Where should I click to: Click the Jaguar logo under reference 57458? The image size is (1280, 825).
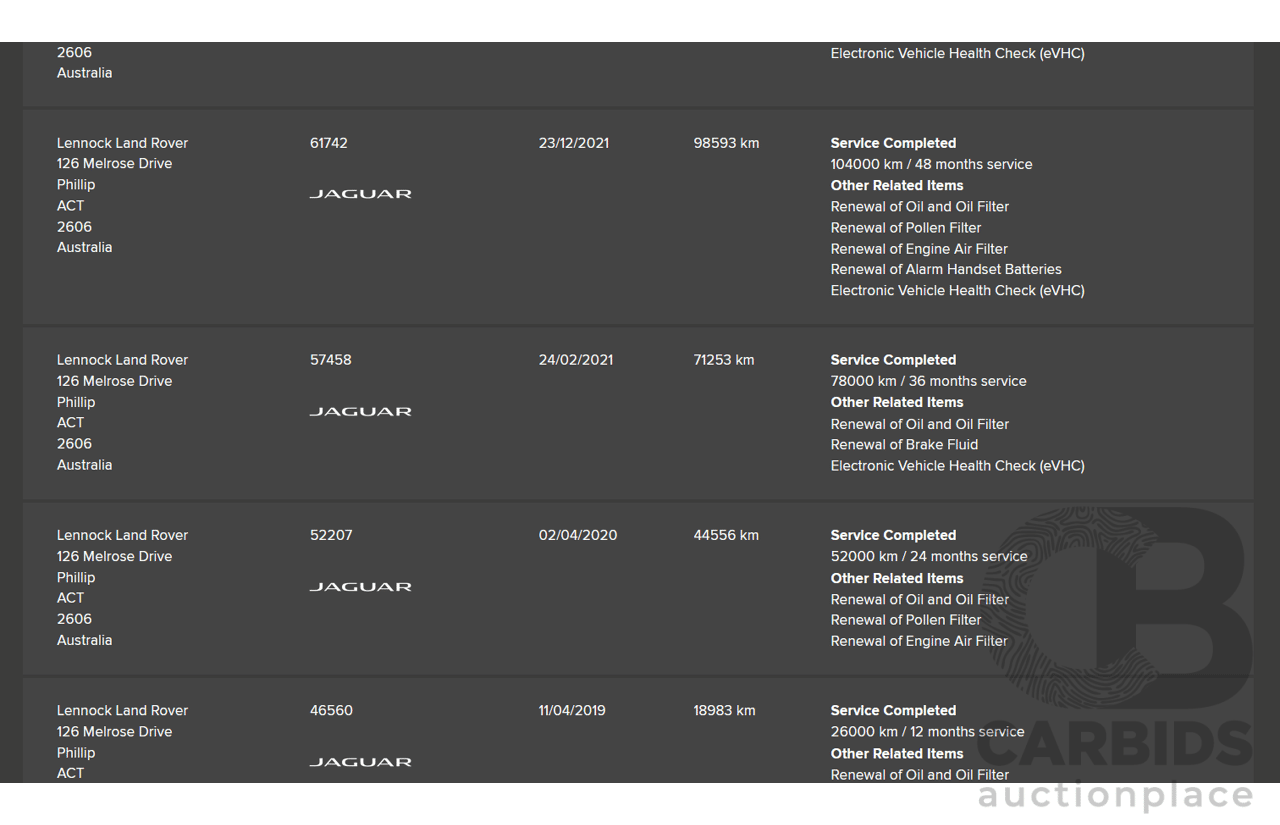coord(360,411)
